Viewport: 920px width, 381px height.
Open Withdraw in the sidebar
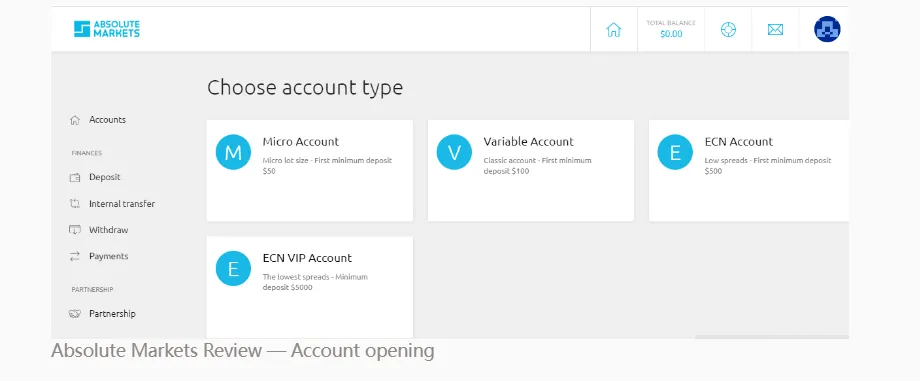coord(109,230)
